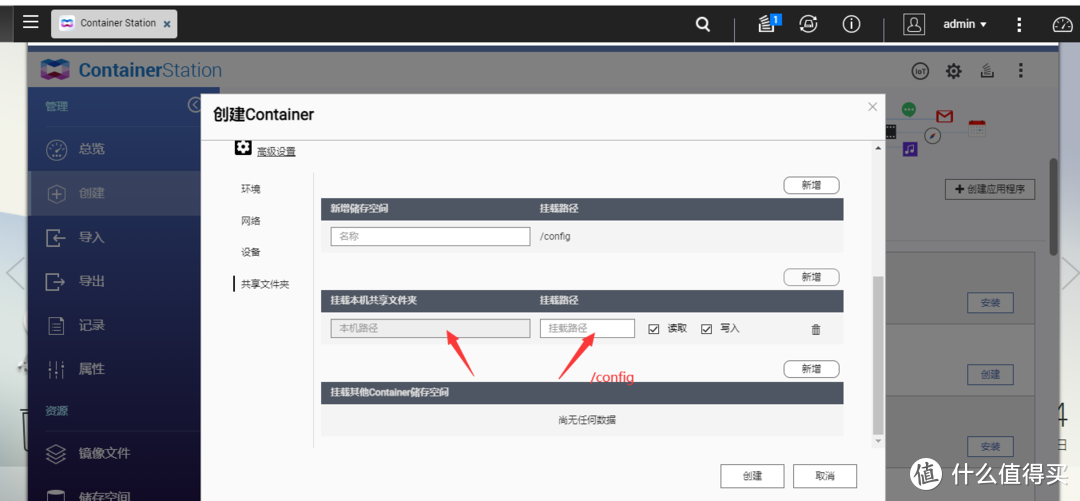Select the 网络 settings tab

tap(250, 221)
